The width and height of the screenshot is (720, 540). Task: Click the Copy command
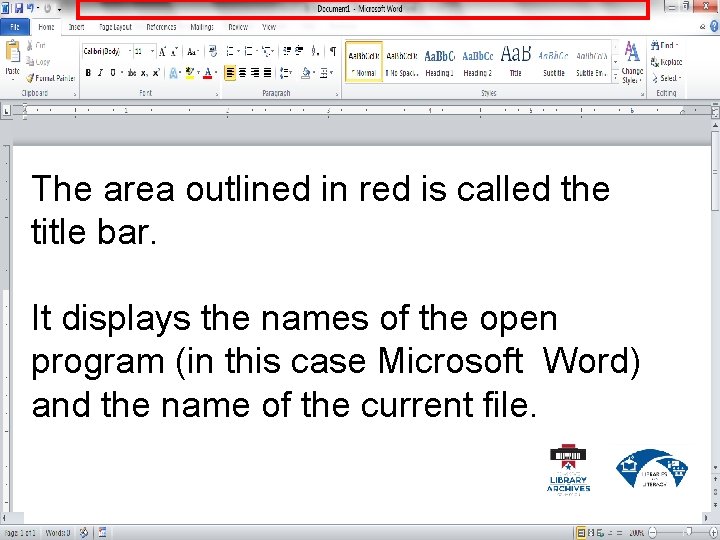[38, 62]
